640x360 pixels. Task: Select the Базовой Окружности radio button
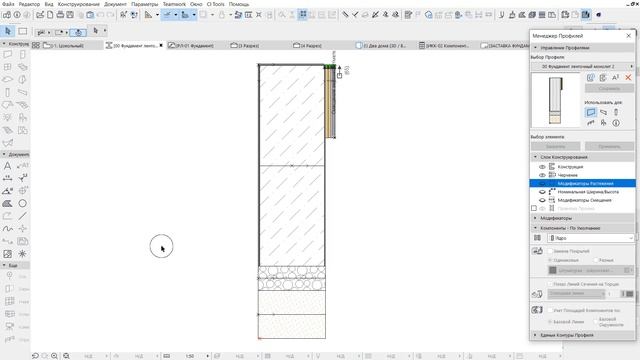pyautogui.click(x=596, y=322)
